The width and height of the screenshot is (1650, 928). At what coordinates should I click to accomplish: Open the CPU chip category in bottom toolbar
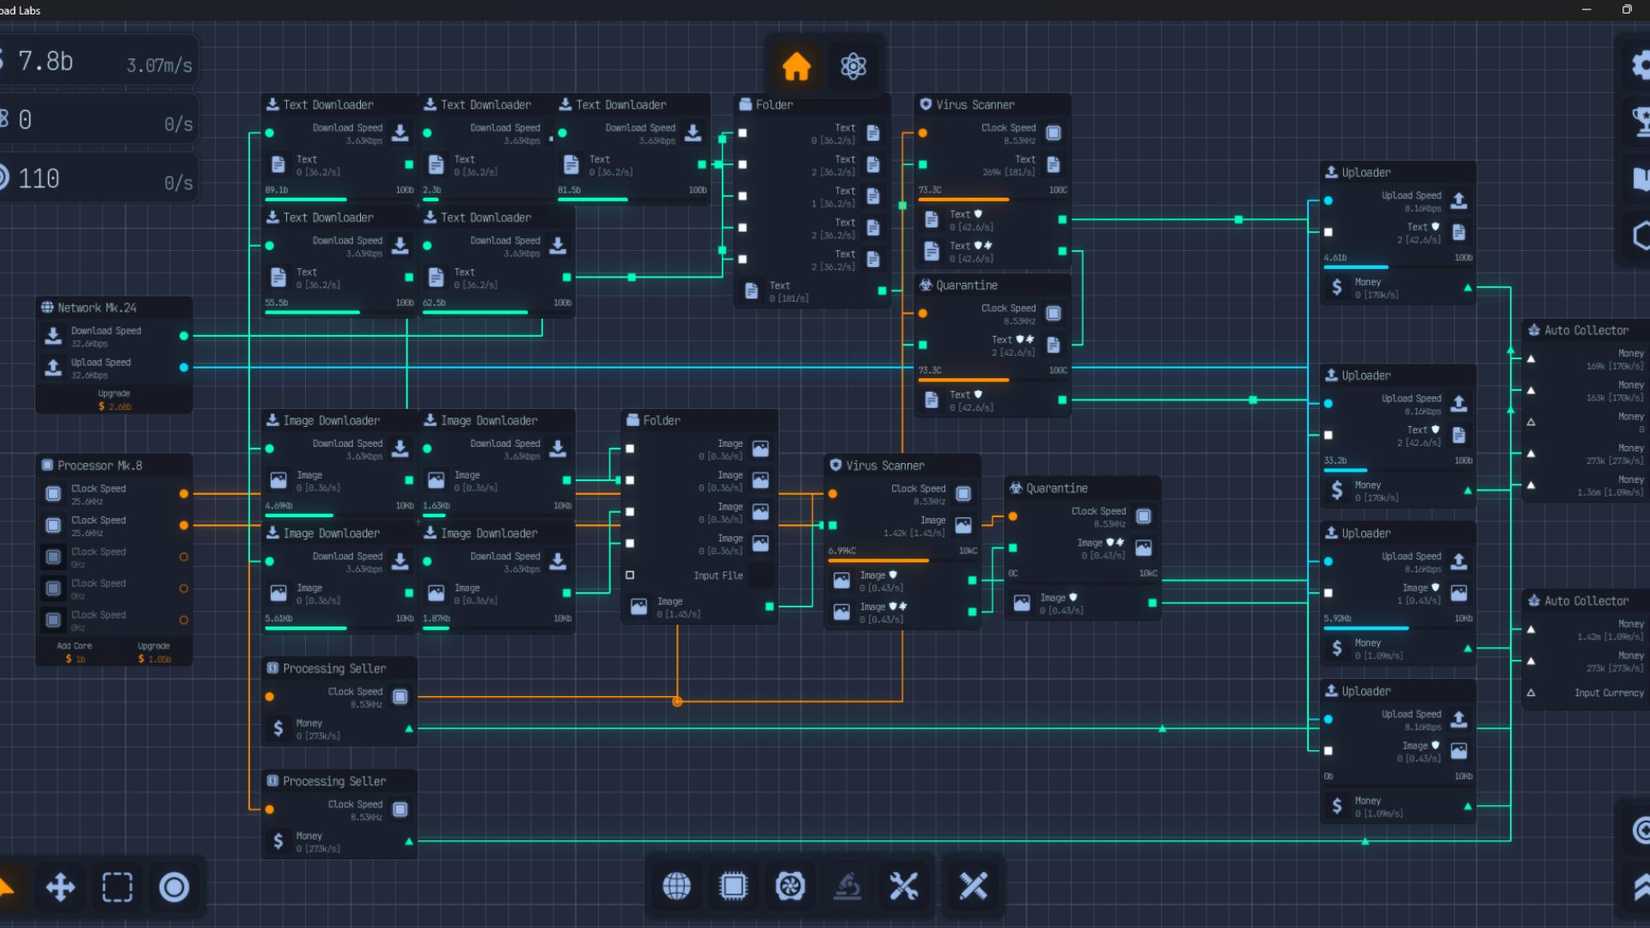point(733,886)
